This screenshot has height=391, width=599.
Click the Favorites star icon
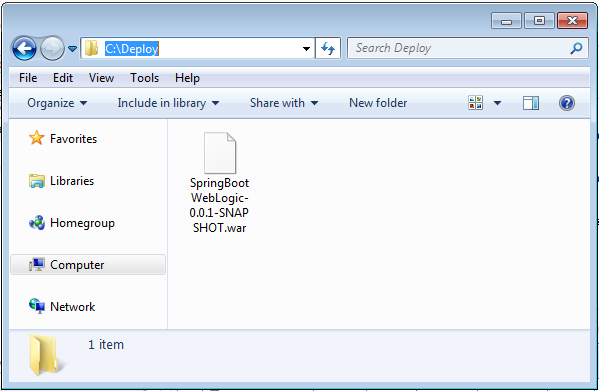pos(37,138)
